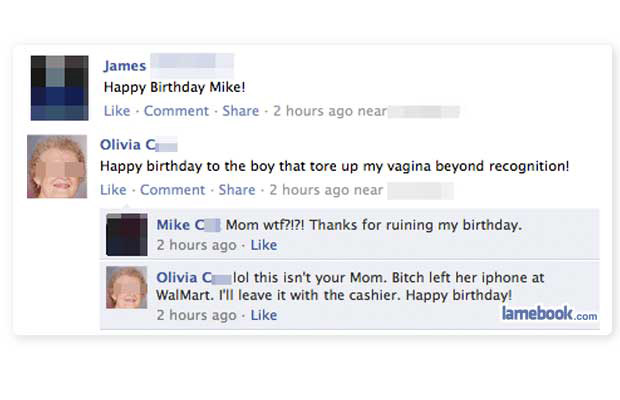Share Olivia's birthday status post
Image resolution: width=620 pixels, height=400 pixels.
pos(237,190)
